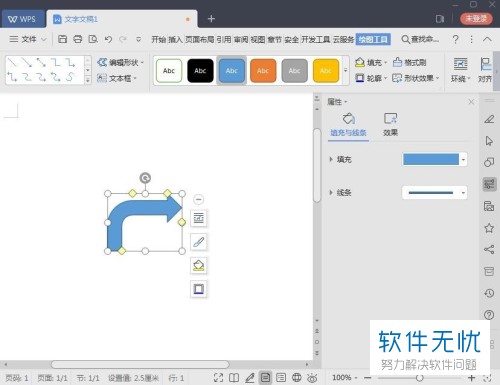Click the 查找命令 search box
This screenshot has height=385, width=500.
point(420,39)
